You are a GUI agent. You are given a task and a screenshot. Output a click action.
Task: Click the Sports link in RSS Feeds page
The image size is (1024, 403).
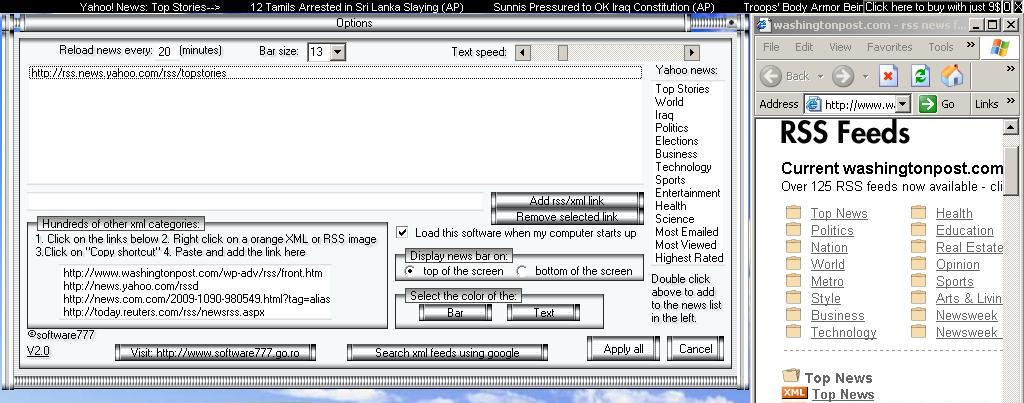(x=955, y=282)
